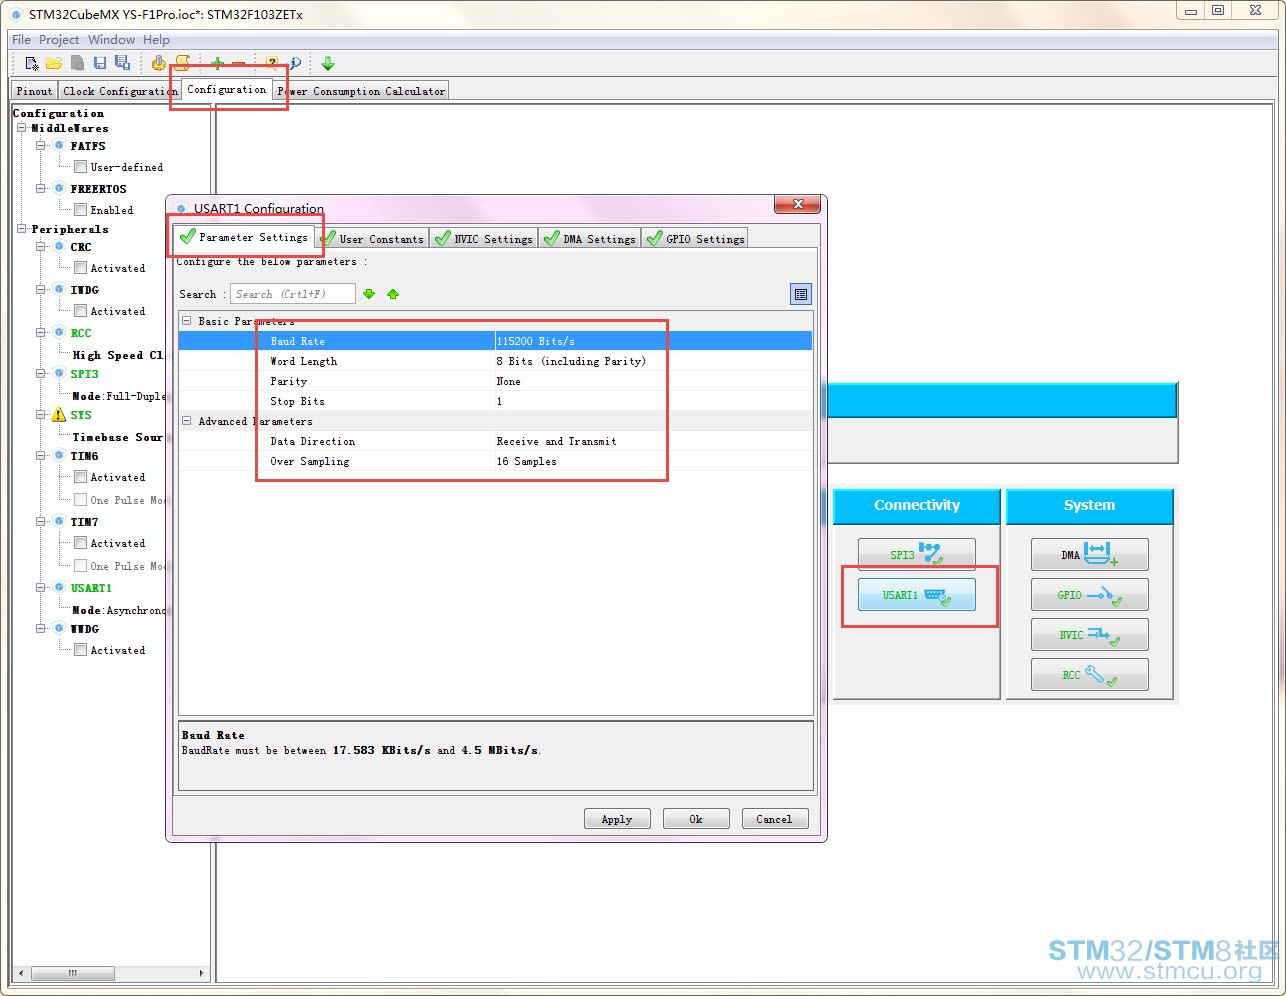The width and height of the screenshot is (1286, 996).
Task: Switch to the NVIC Settings tab
Action: 485,239
